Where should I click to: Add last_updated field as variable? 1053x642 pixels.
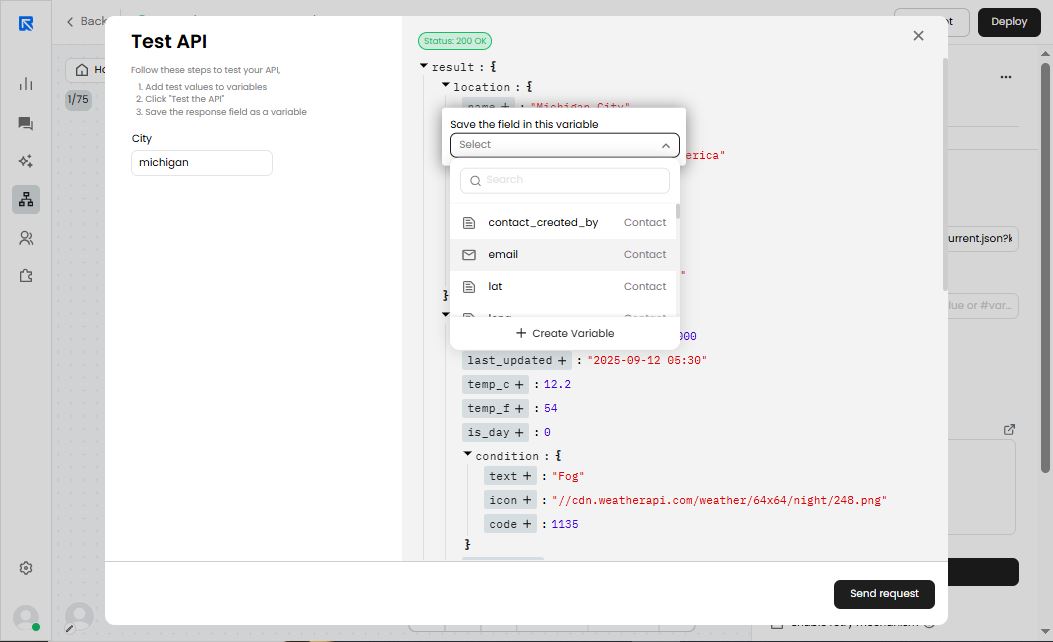click(x=562, y=360)
